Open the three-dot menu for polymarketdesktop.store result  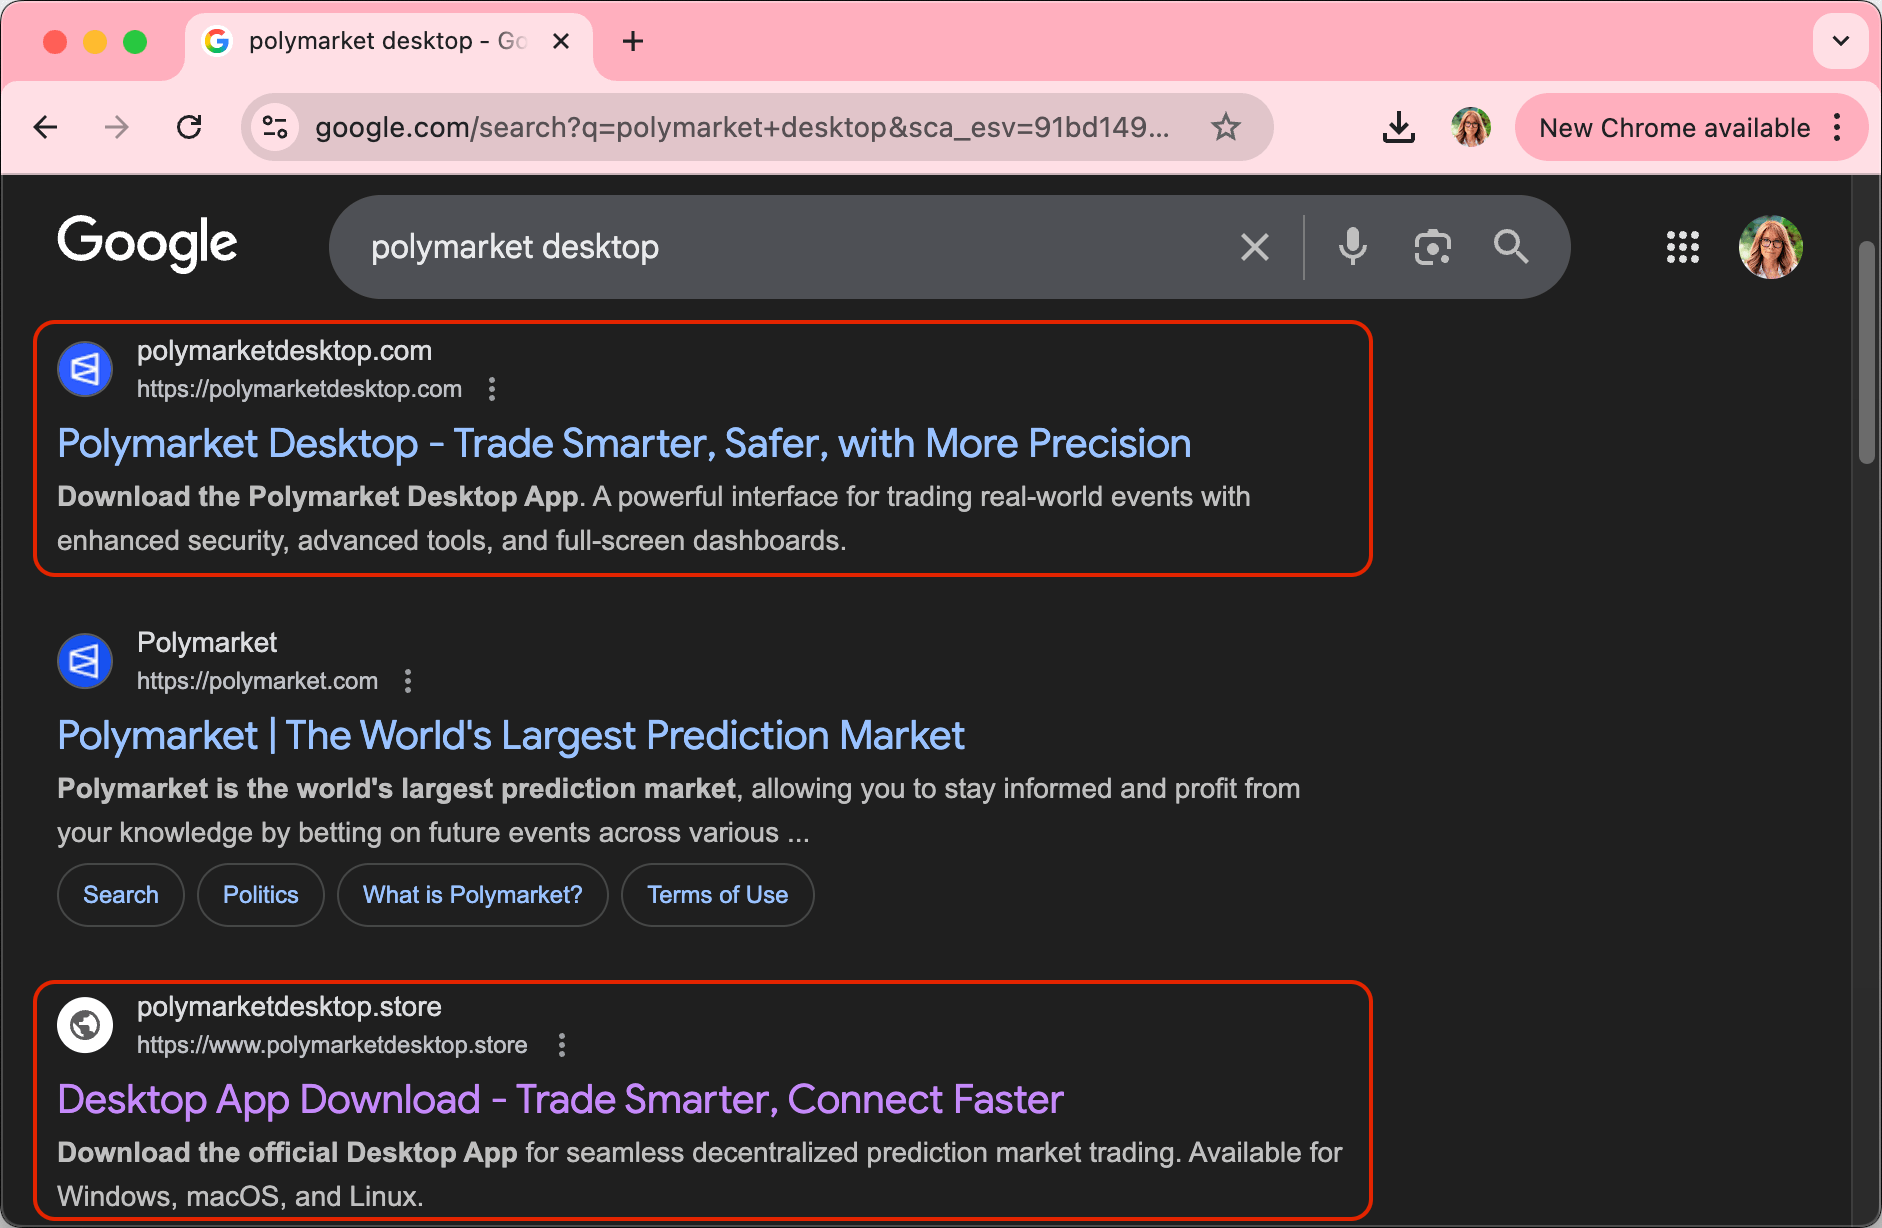point(562,1044)
